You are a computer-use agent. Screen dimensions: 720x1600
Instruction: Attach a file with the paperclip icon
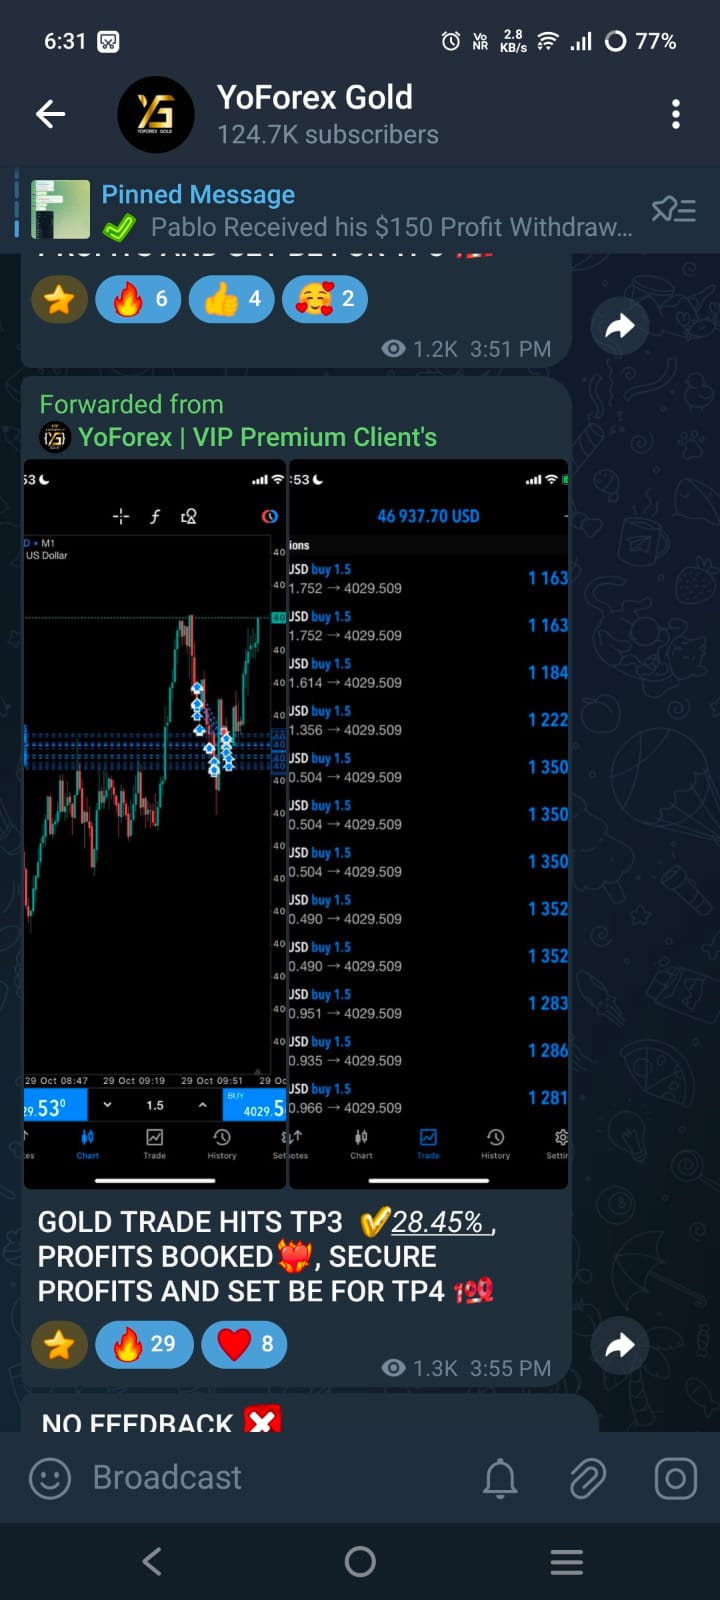[588, 1478]
